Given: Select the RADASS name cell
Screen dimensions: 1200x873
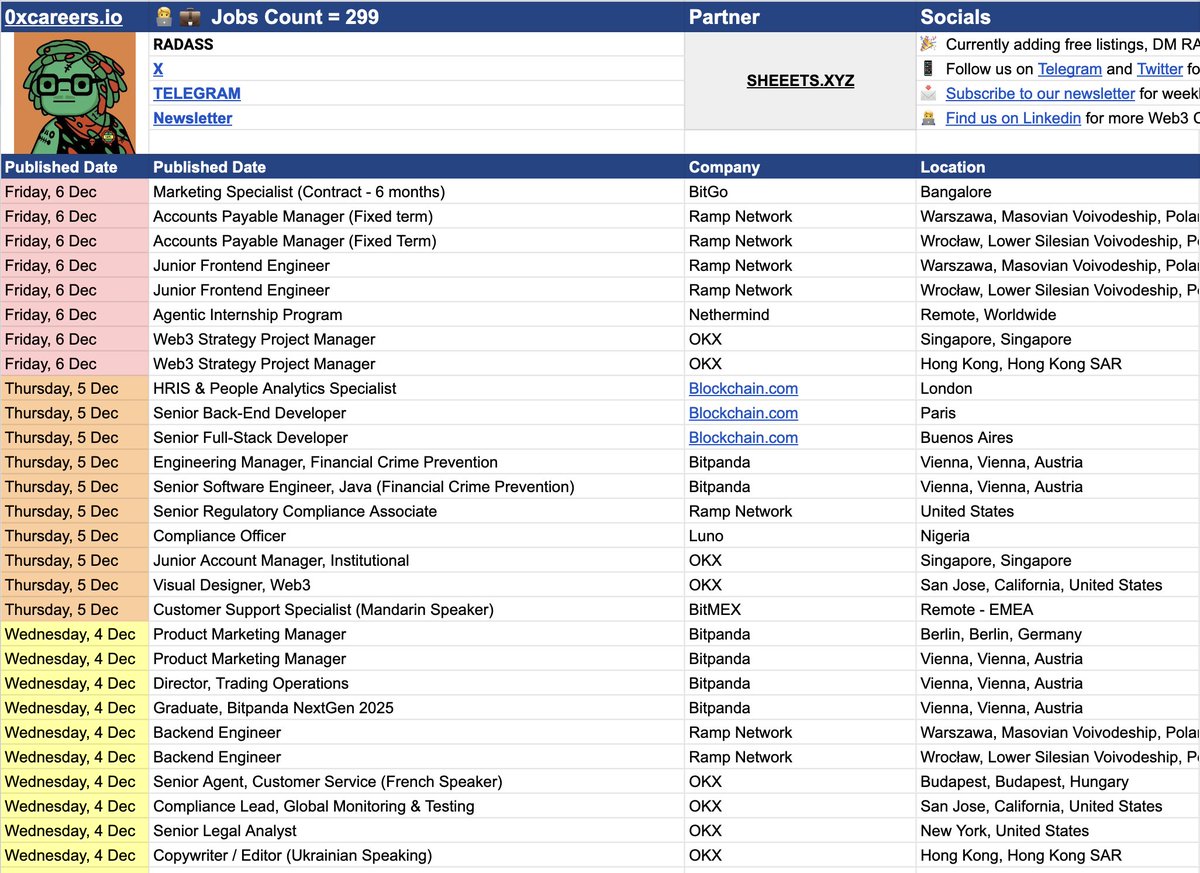Looking at the screenshot, I should 416,44.
